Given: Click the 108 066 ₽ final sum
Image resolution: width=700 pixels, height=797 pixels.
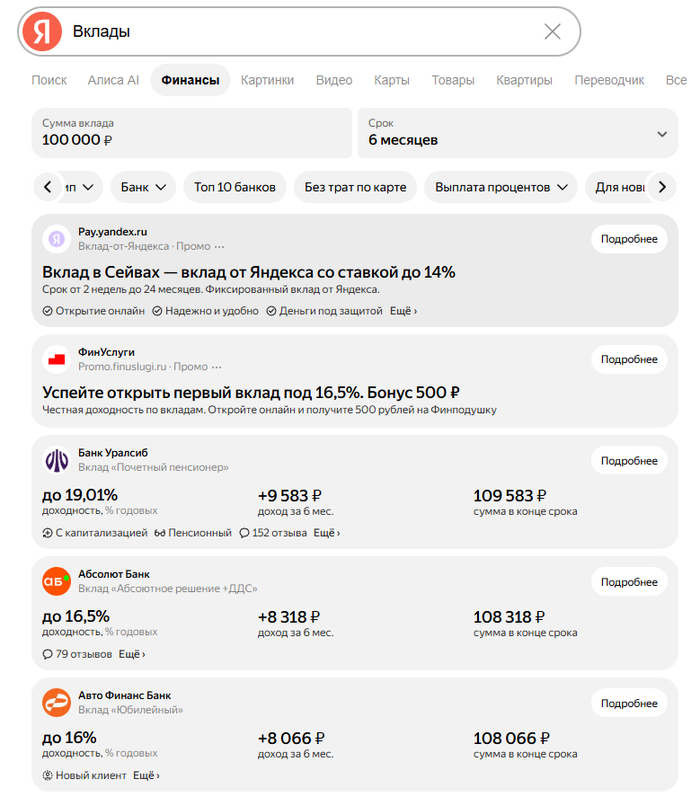Looking at the screenshot, I should pos(511,738).
